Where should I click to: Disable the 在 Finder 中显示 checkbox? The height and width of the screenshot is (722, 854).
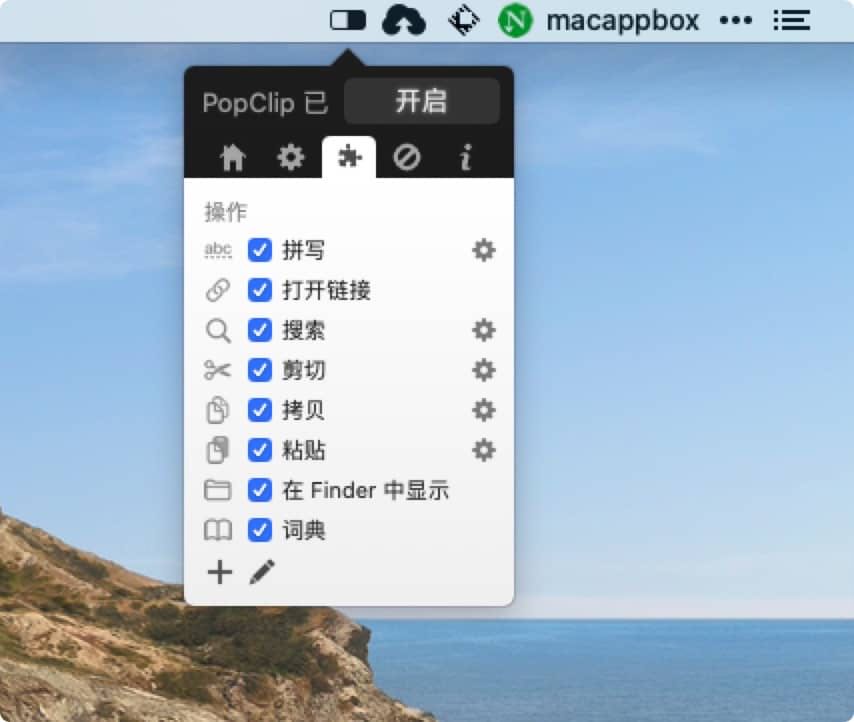(x=260, y=490)
